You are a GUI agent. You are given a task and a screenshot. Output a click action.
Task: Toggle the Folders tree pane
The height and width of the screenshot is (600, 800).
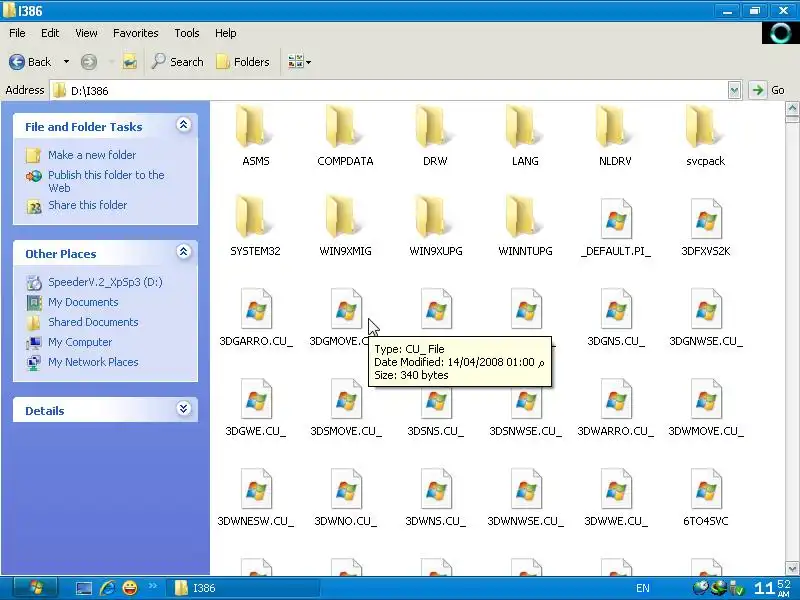[243, 62]
